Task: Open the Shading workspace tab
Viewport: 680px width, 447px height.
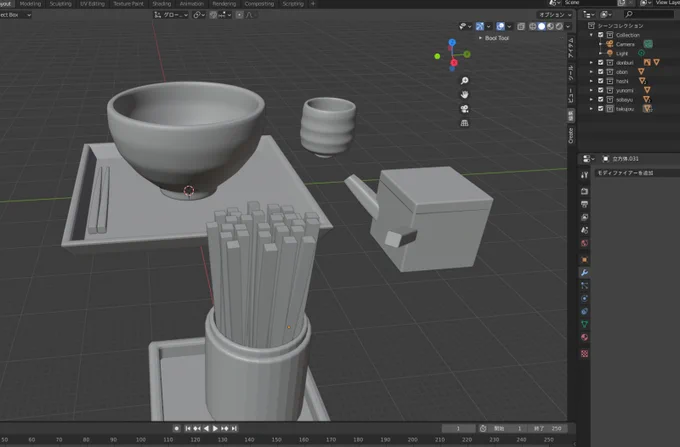Action: pos(162,3)
